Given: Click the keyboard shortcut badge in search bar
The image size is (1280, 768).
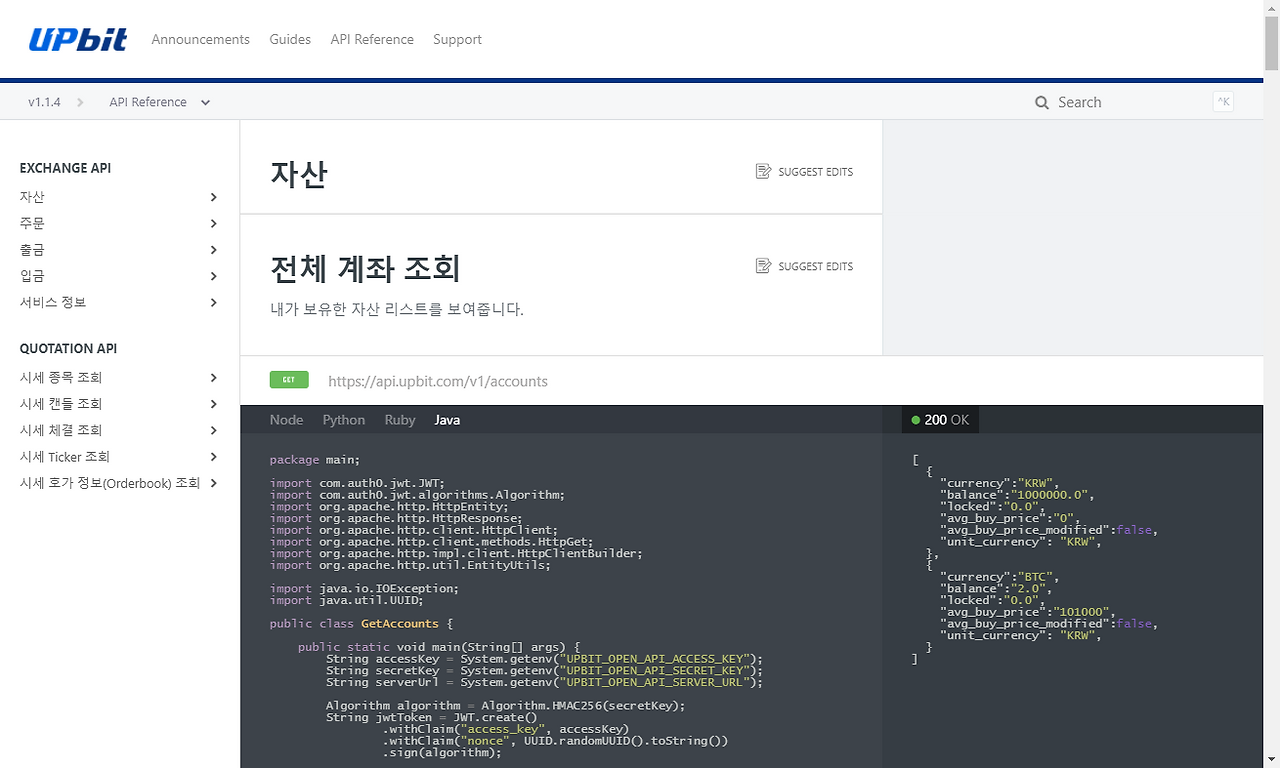Looking at the screenshot, I should click(x=1223, y=101).
